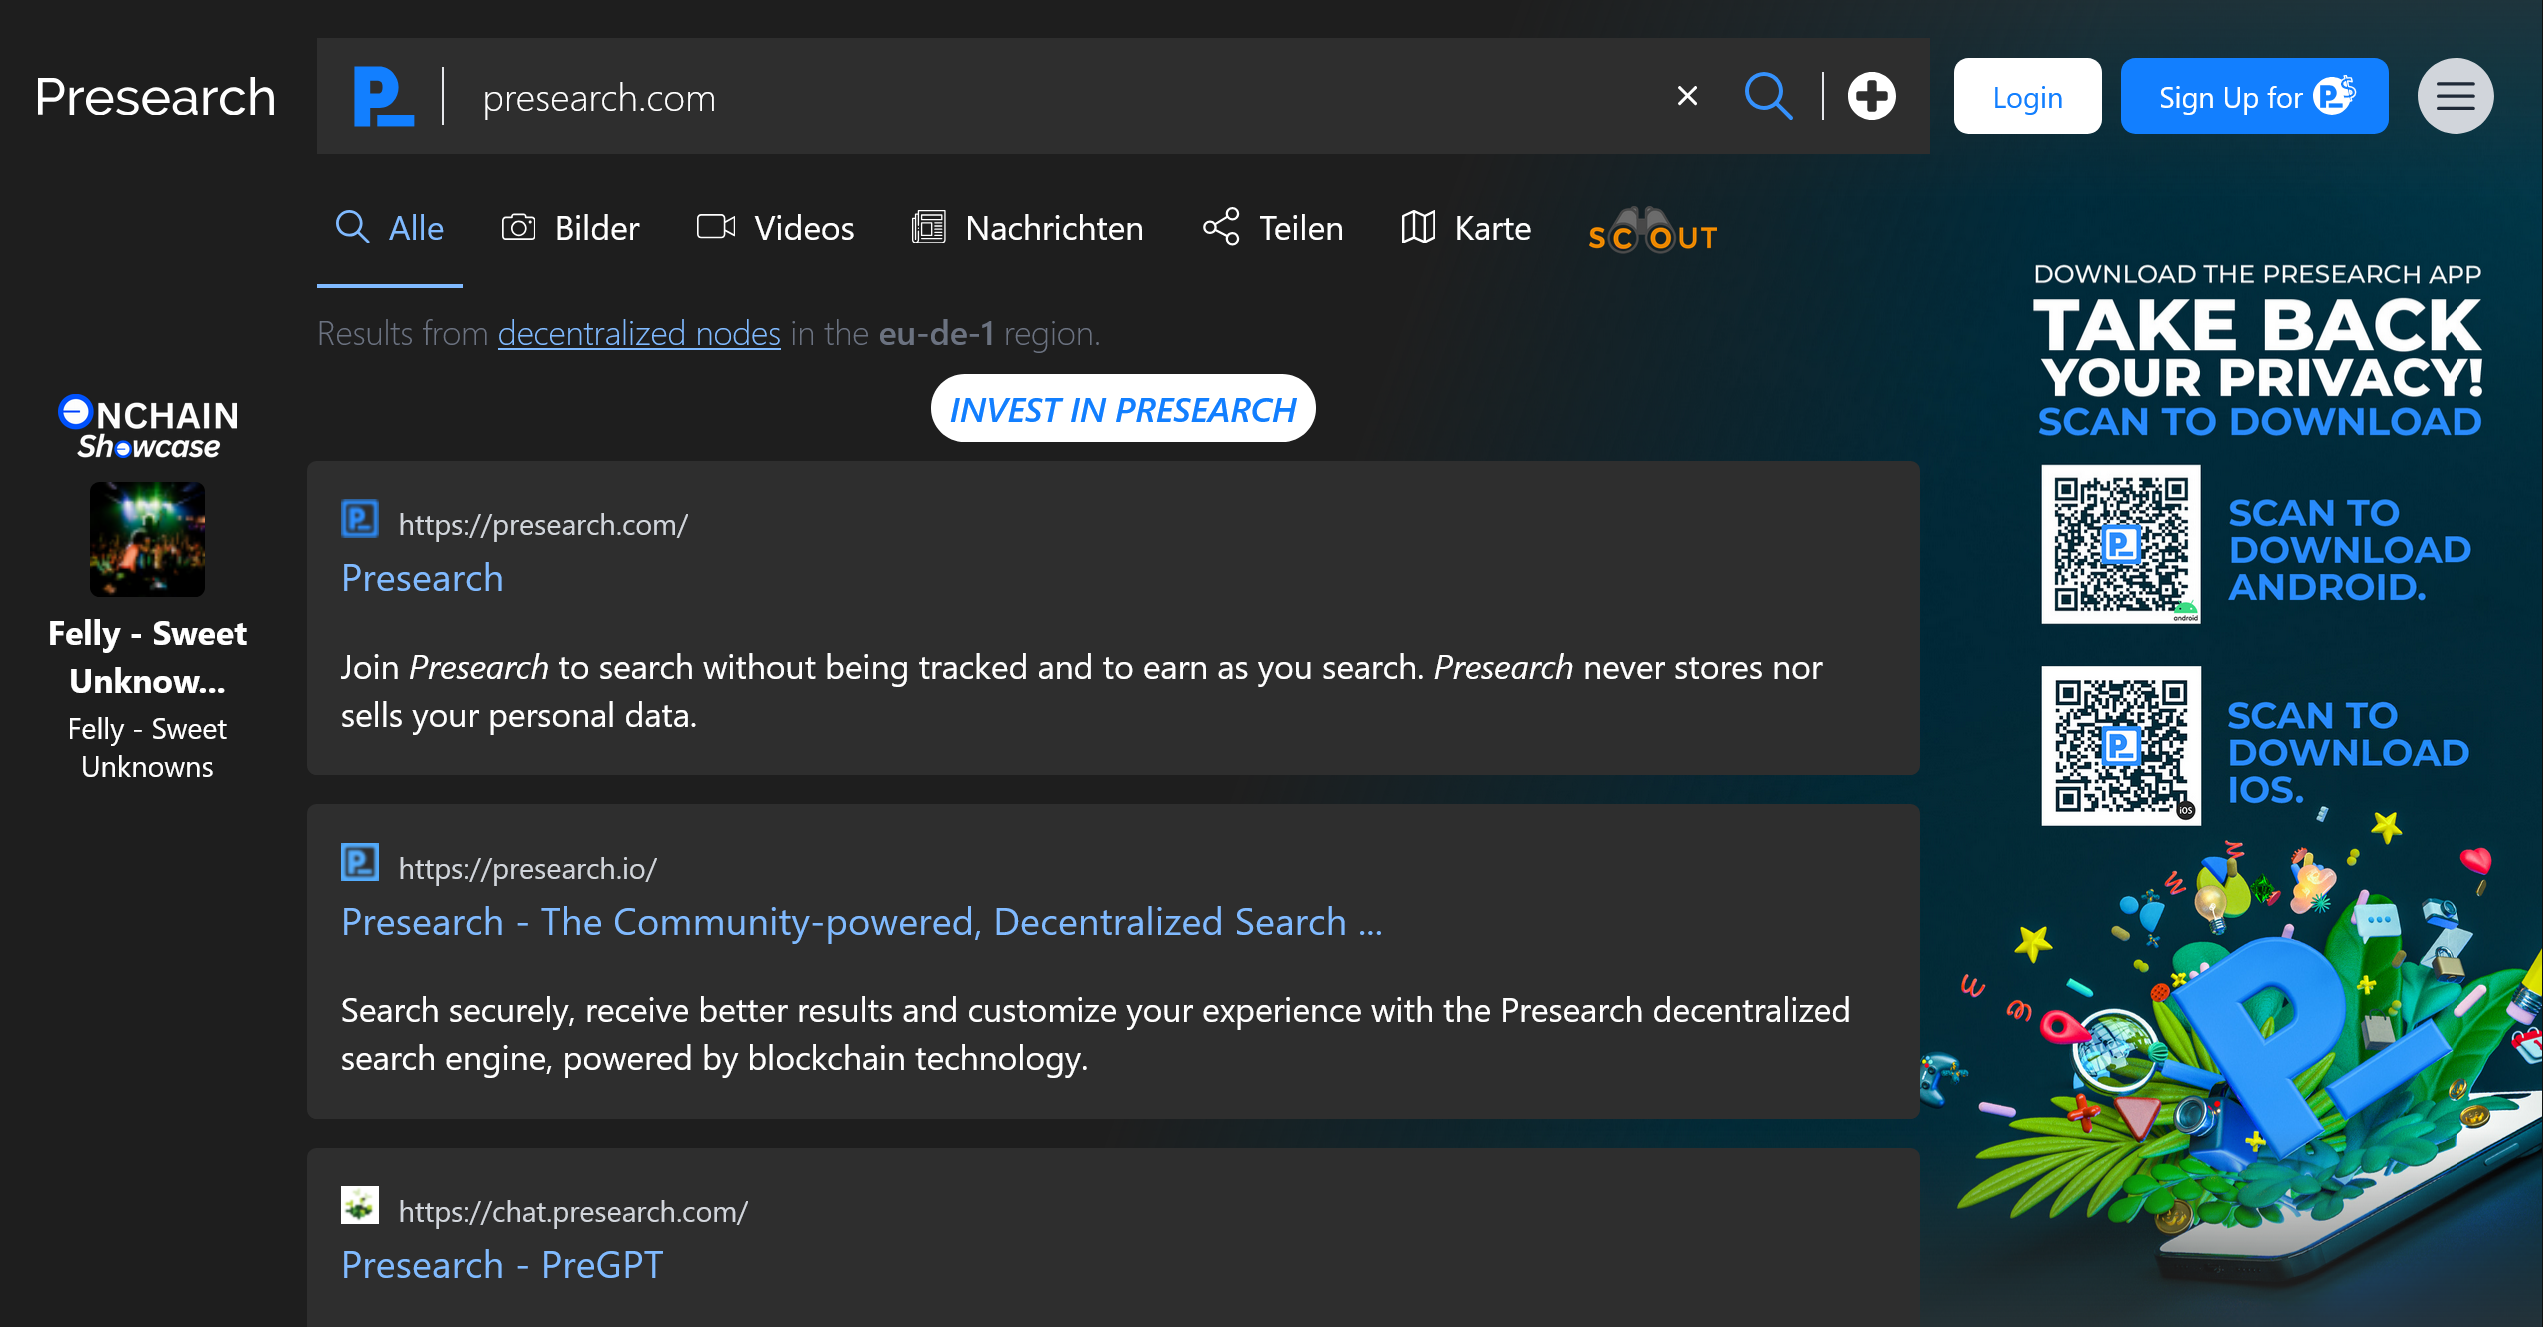Click the iOS download QR code
Viewport: 2544px width, 1327px height.
point(2120,746)
